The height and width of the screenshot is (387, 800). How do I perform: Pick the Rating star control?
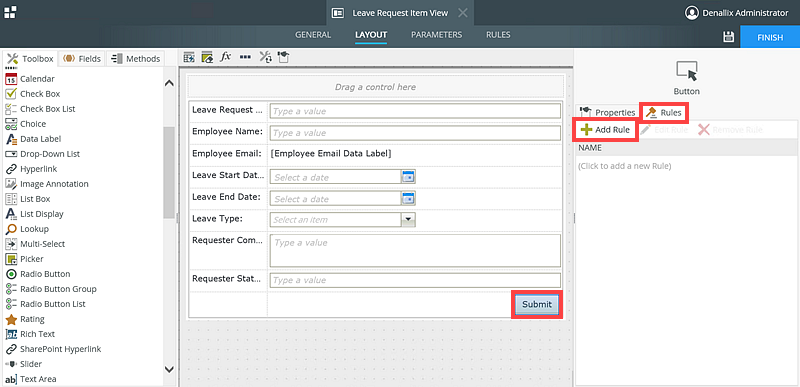25,319
